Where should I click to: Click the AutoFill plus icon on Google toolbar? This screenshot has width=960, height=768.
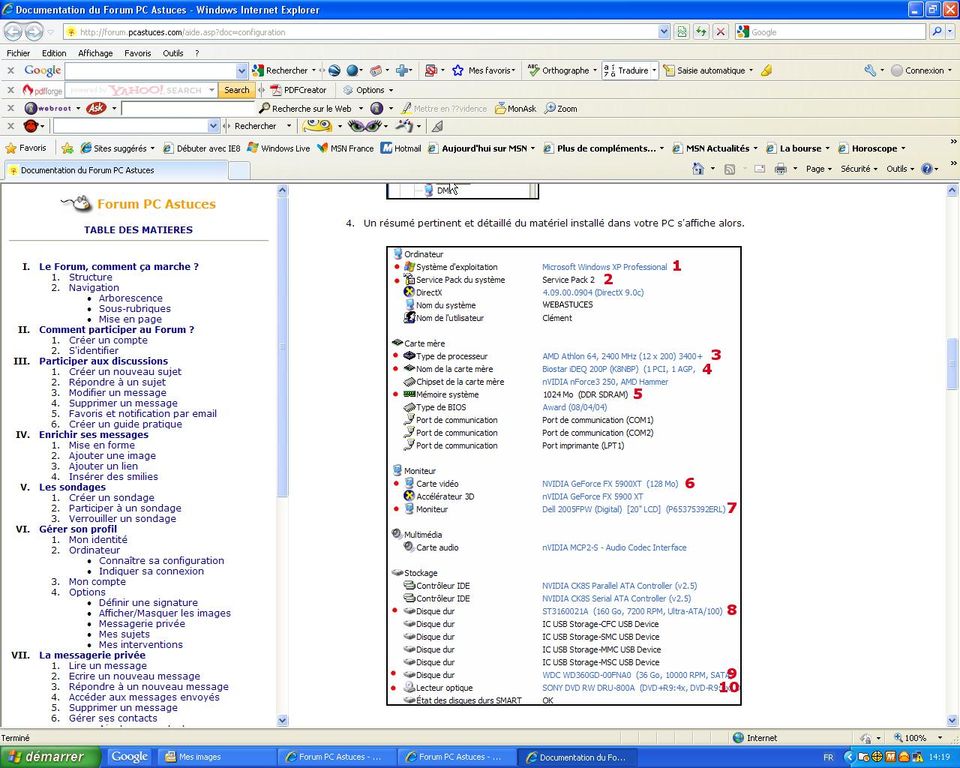[x=400, y=70]
